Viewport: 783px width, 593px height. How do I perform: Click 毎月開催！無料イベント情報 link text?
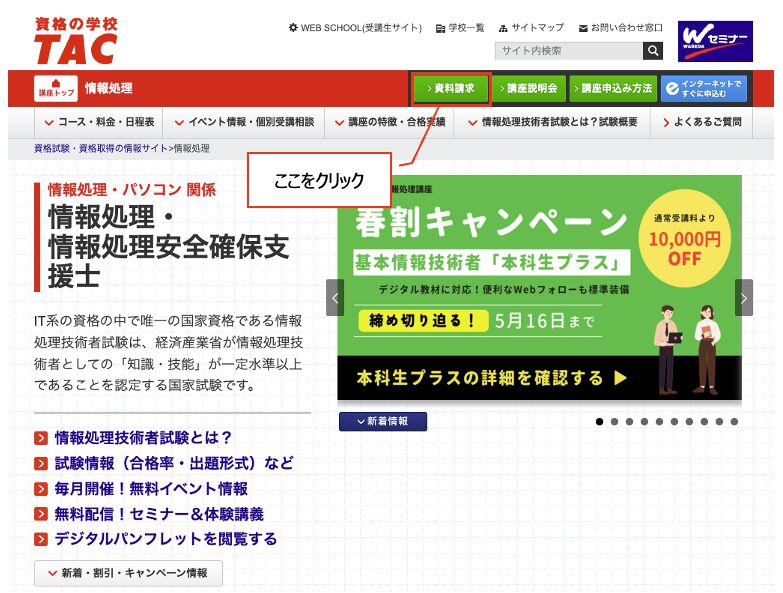[151, 489]
